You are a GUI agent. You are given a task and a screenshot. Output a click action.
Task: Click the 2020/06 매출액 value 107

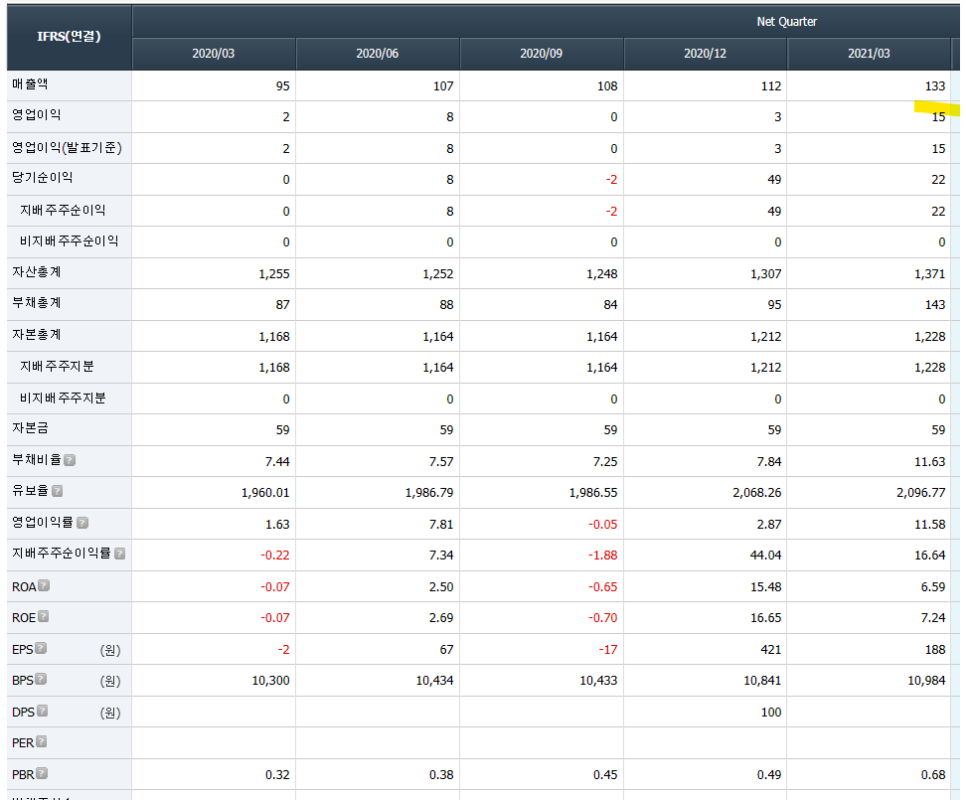443,86
